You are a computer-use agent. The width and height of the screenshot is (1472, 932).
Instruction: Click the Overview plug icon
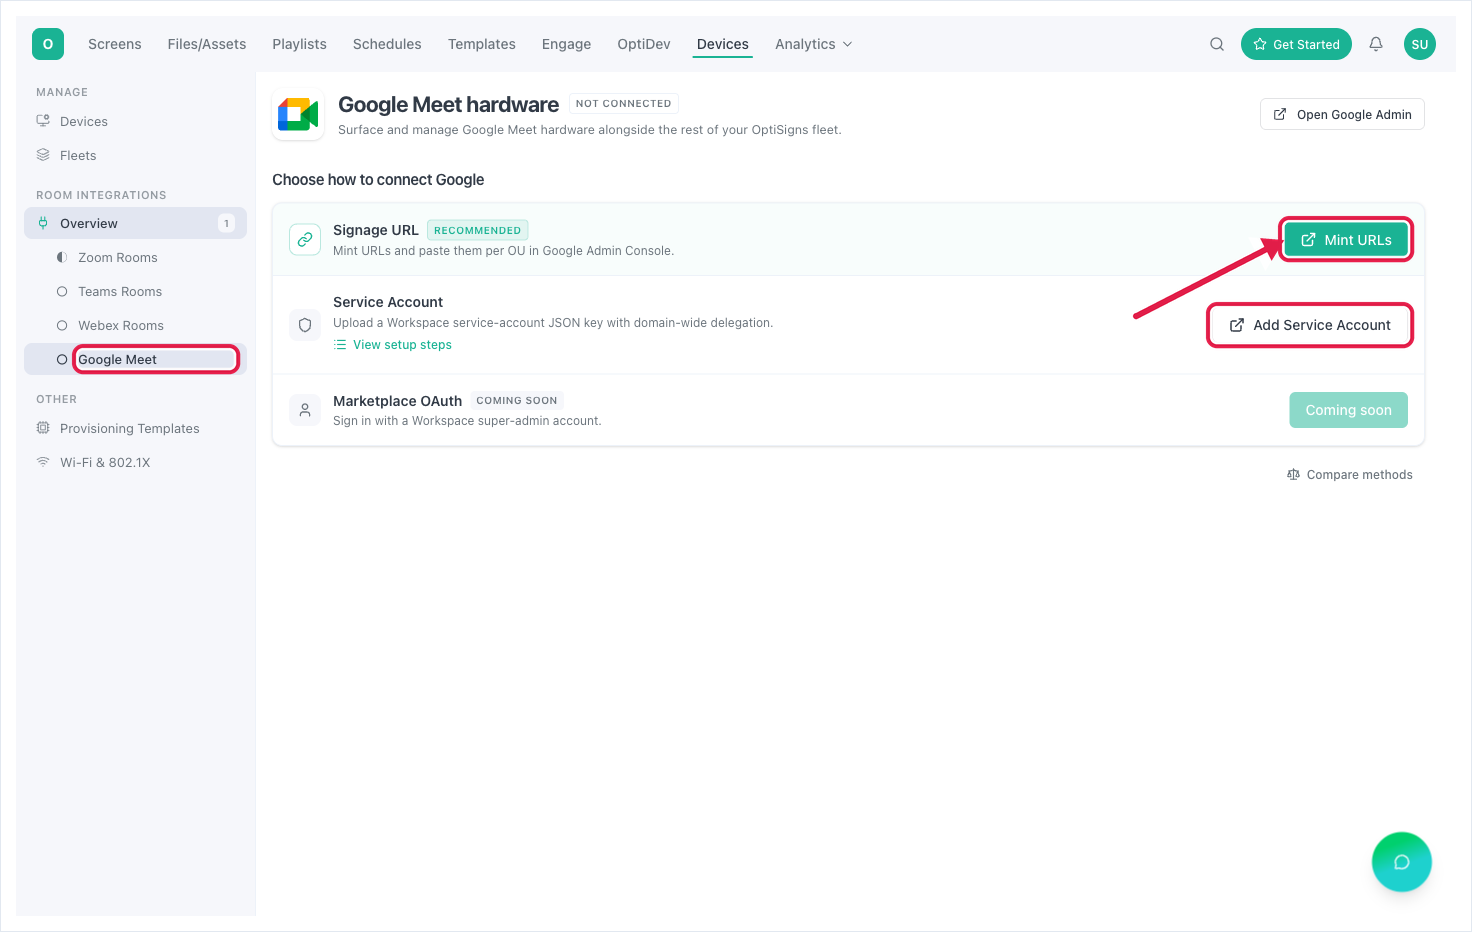pos(43,223)
